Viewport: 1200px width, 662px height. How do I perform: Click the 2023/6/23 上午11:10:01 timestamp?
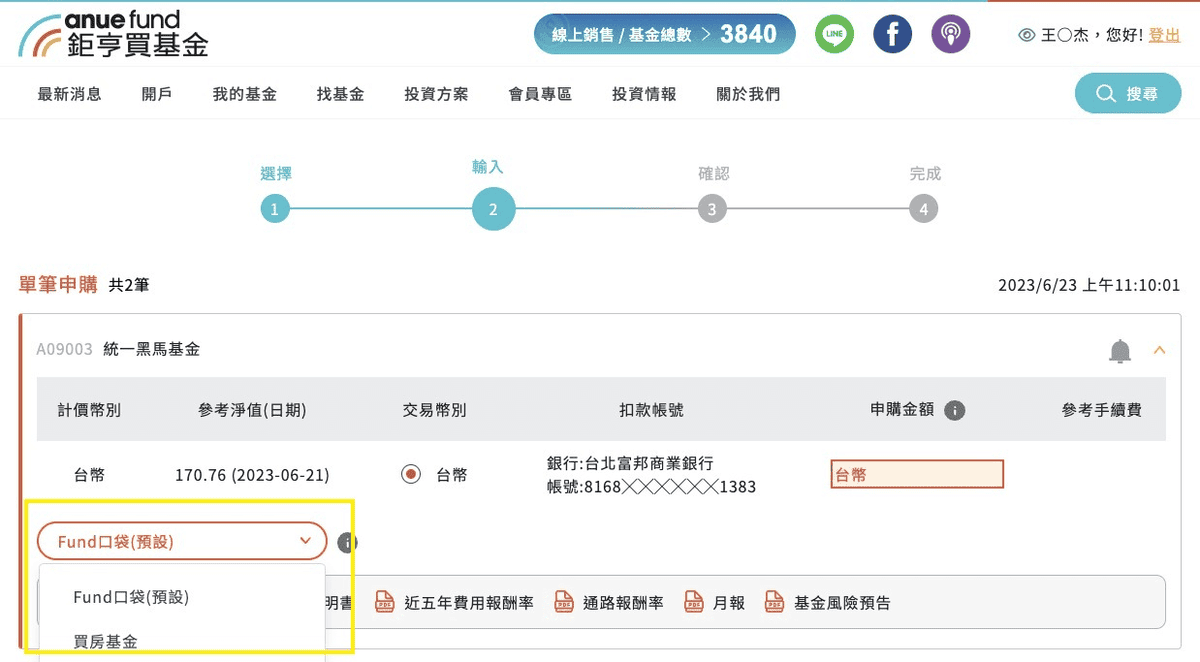pos(1089,286)
